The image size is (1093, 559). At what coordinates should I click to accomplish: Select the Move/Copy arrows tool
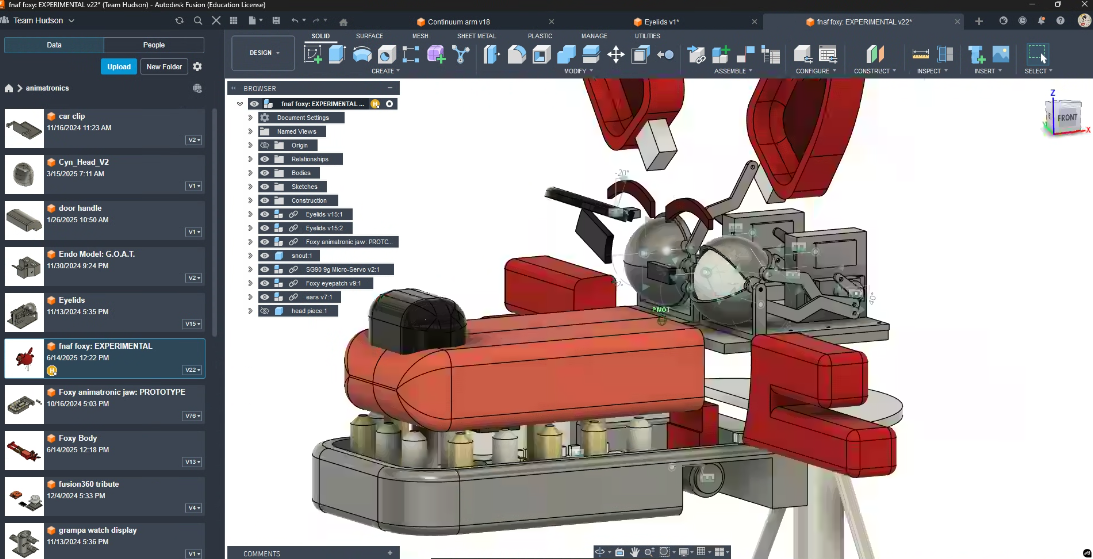point(616,54)
